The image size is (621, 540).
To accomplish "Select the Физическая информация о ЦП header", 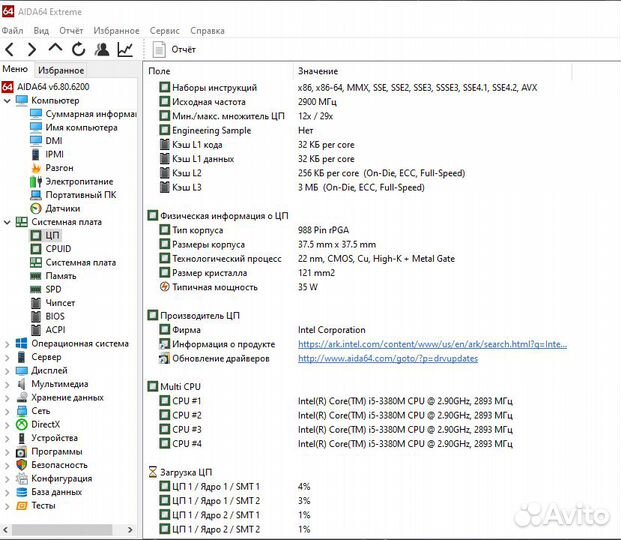I will pos(218,216).
